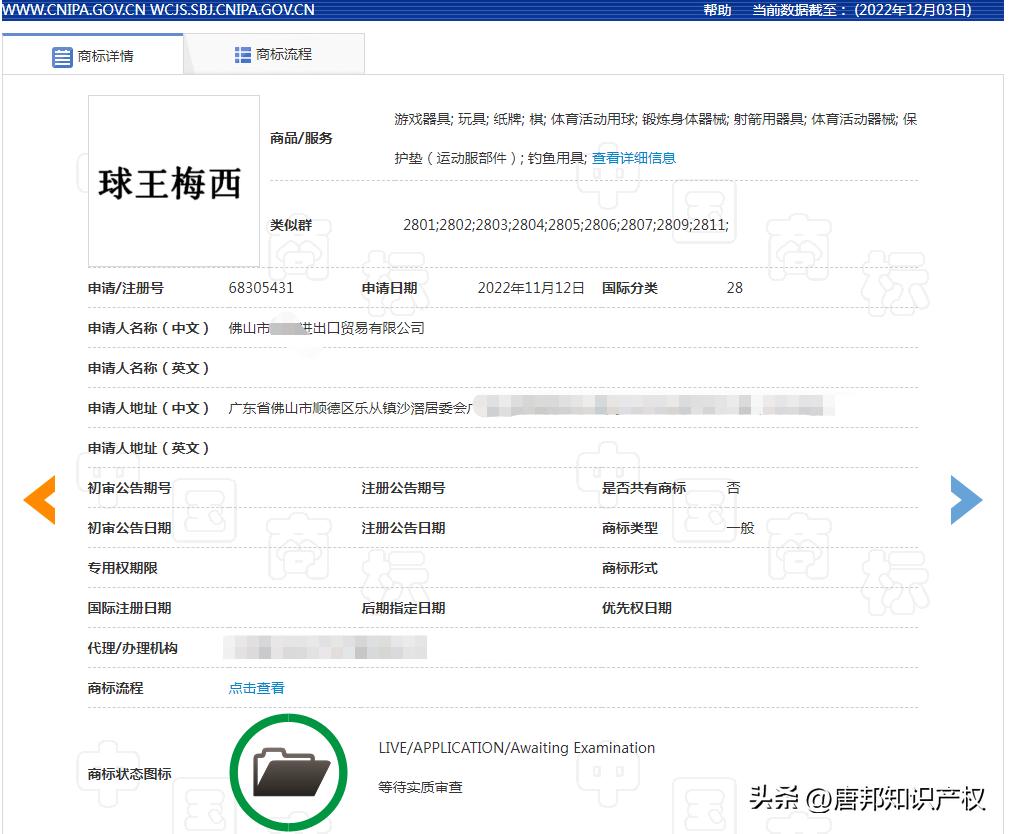Click the green folder trademark status icon
The width and height of the screenshot is (1009, 834).
coord(289,772)
